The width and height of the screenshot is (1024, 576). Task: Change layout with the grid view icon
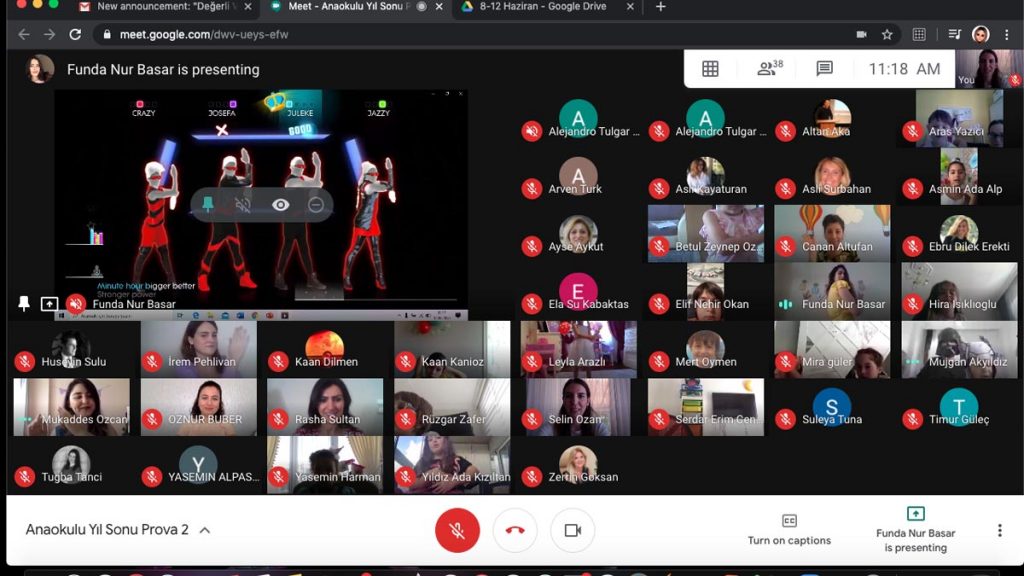[711, 69]
